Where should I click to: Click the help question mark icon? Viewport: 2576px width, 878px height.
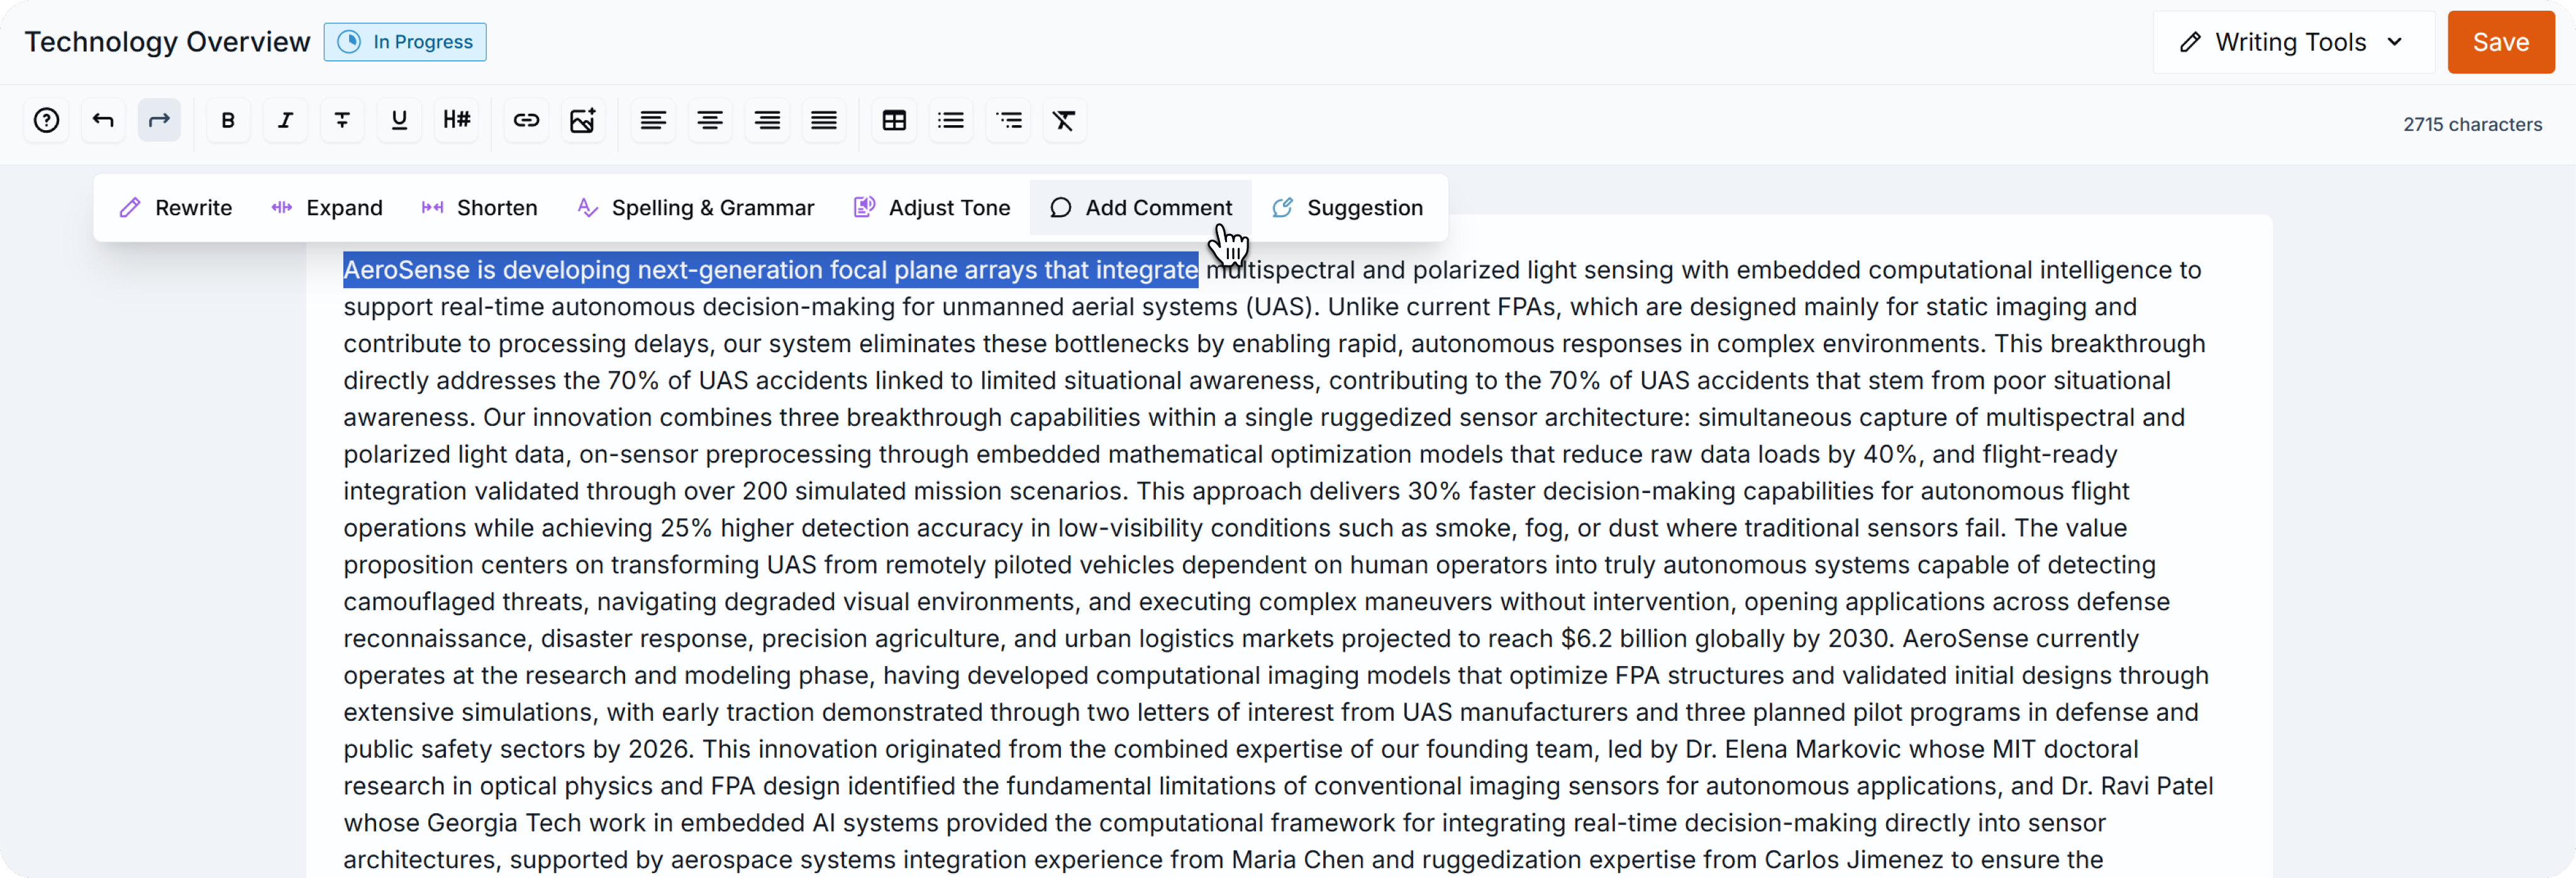coord(46,121)
